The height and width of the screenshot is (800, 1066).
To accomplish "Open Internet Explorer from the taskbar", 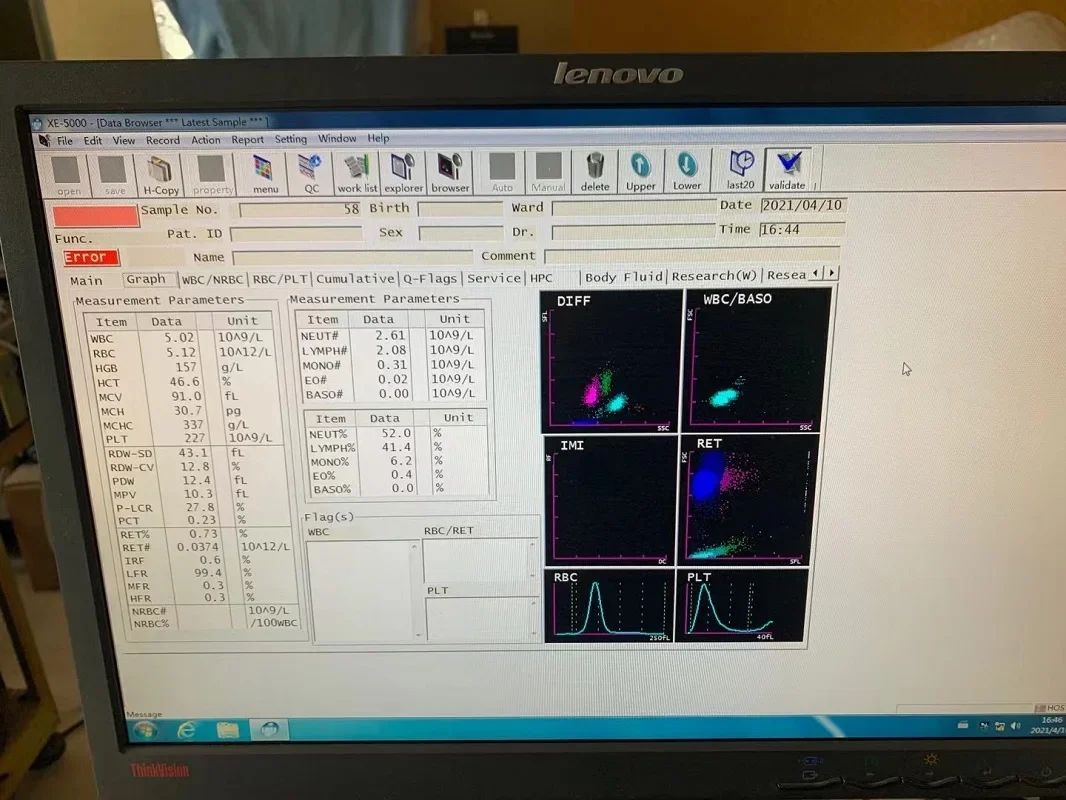I will pyautogui.click(x=186, y=730).
